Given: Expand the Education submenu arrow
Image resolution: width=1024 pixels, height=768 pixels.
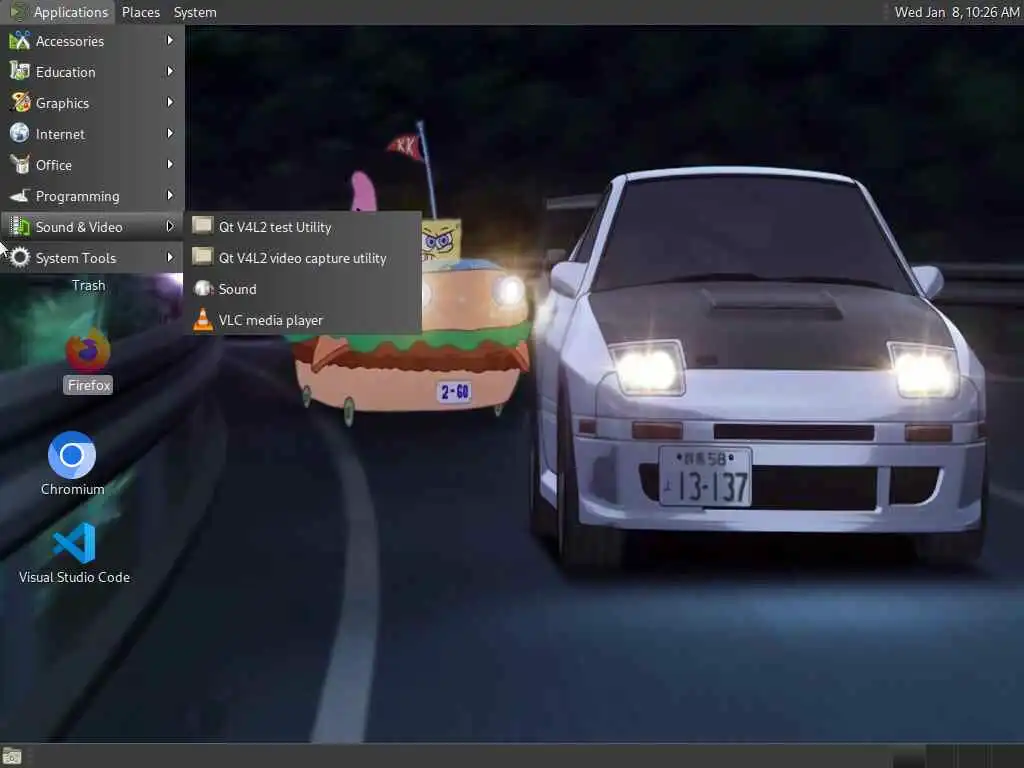Looking at the screenshot, I should tap(170, 71).
